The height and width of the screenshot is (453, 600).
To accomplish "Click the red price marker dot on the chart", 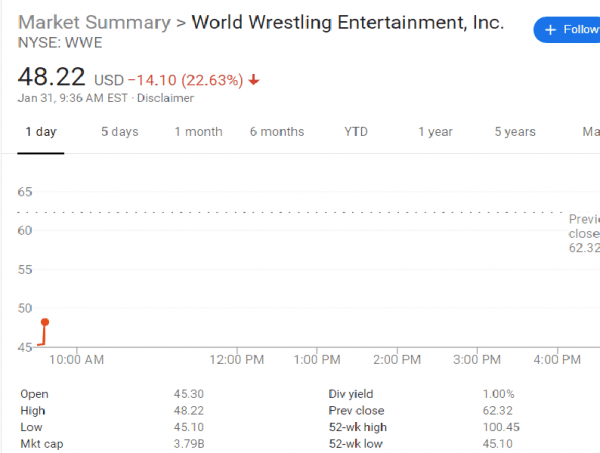I will click(45, 322).
